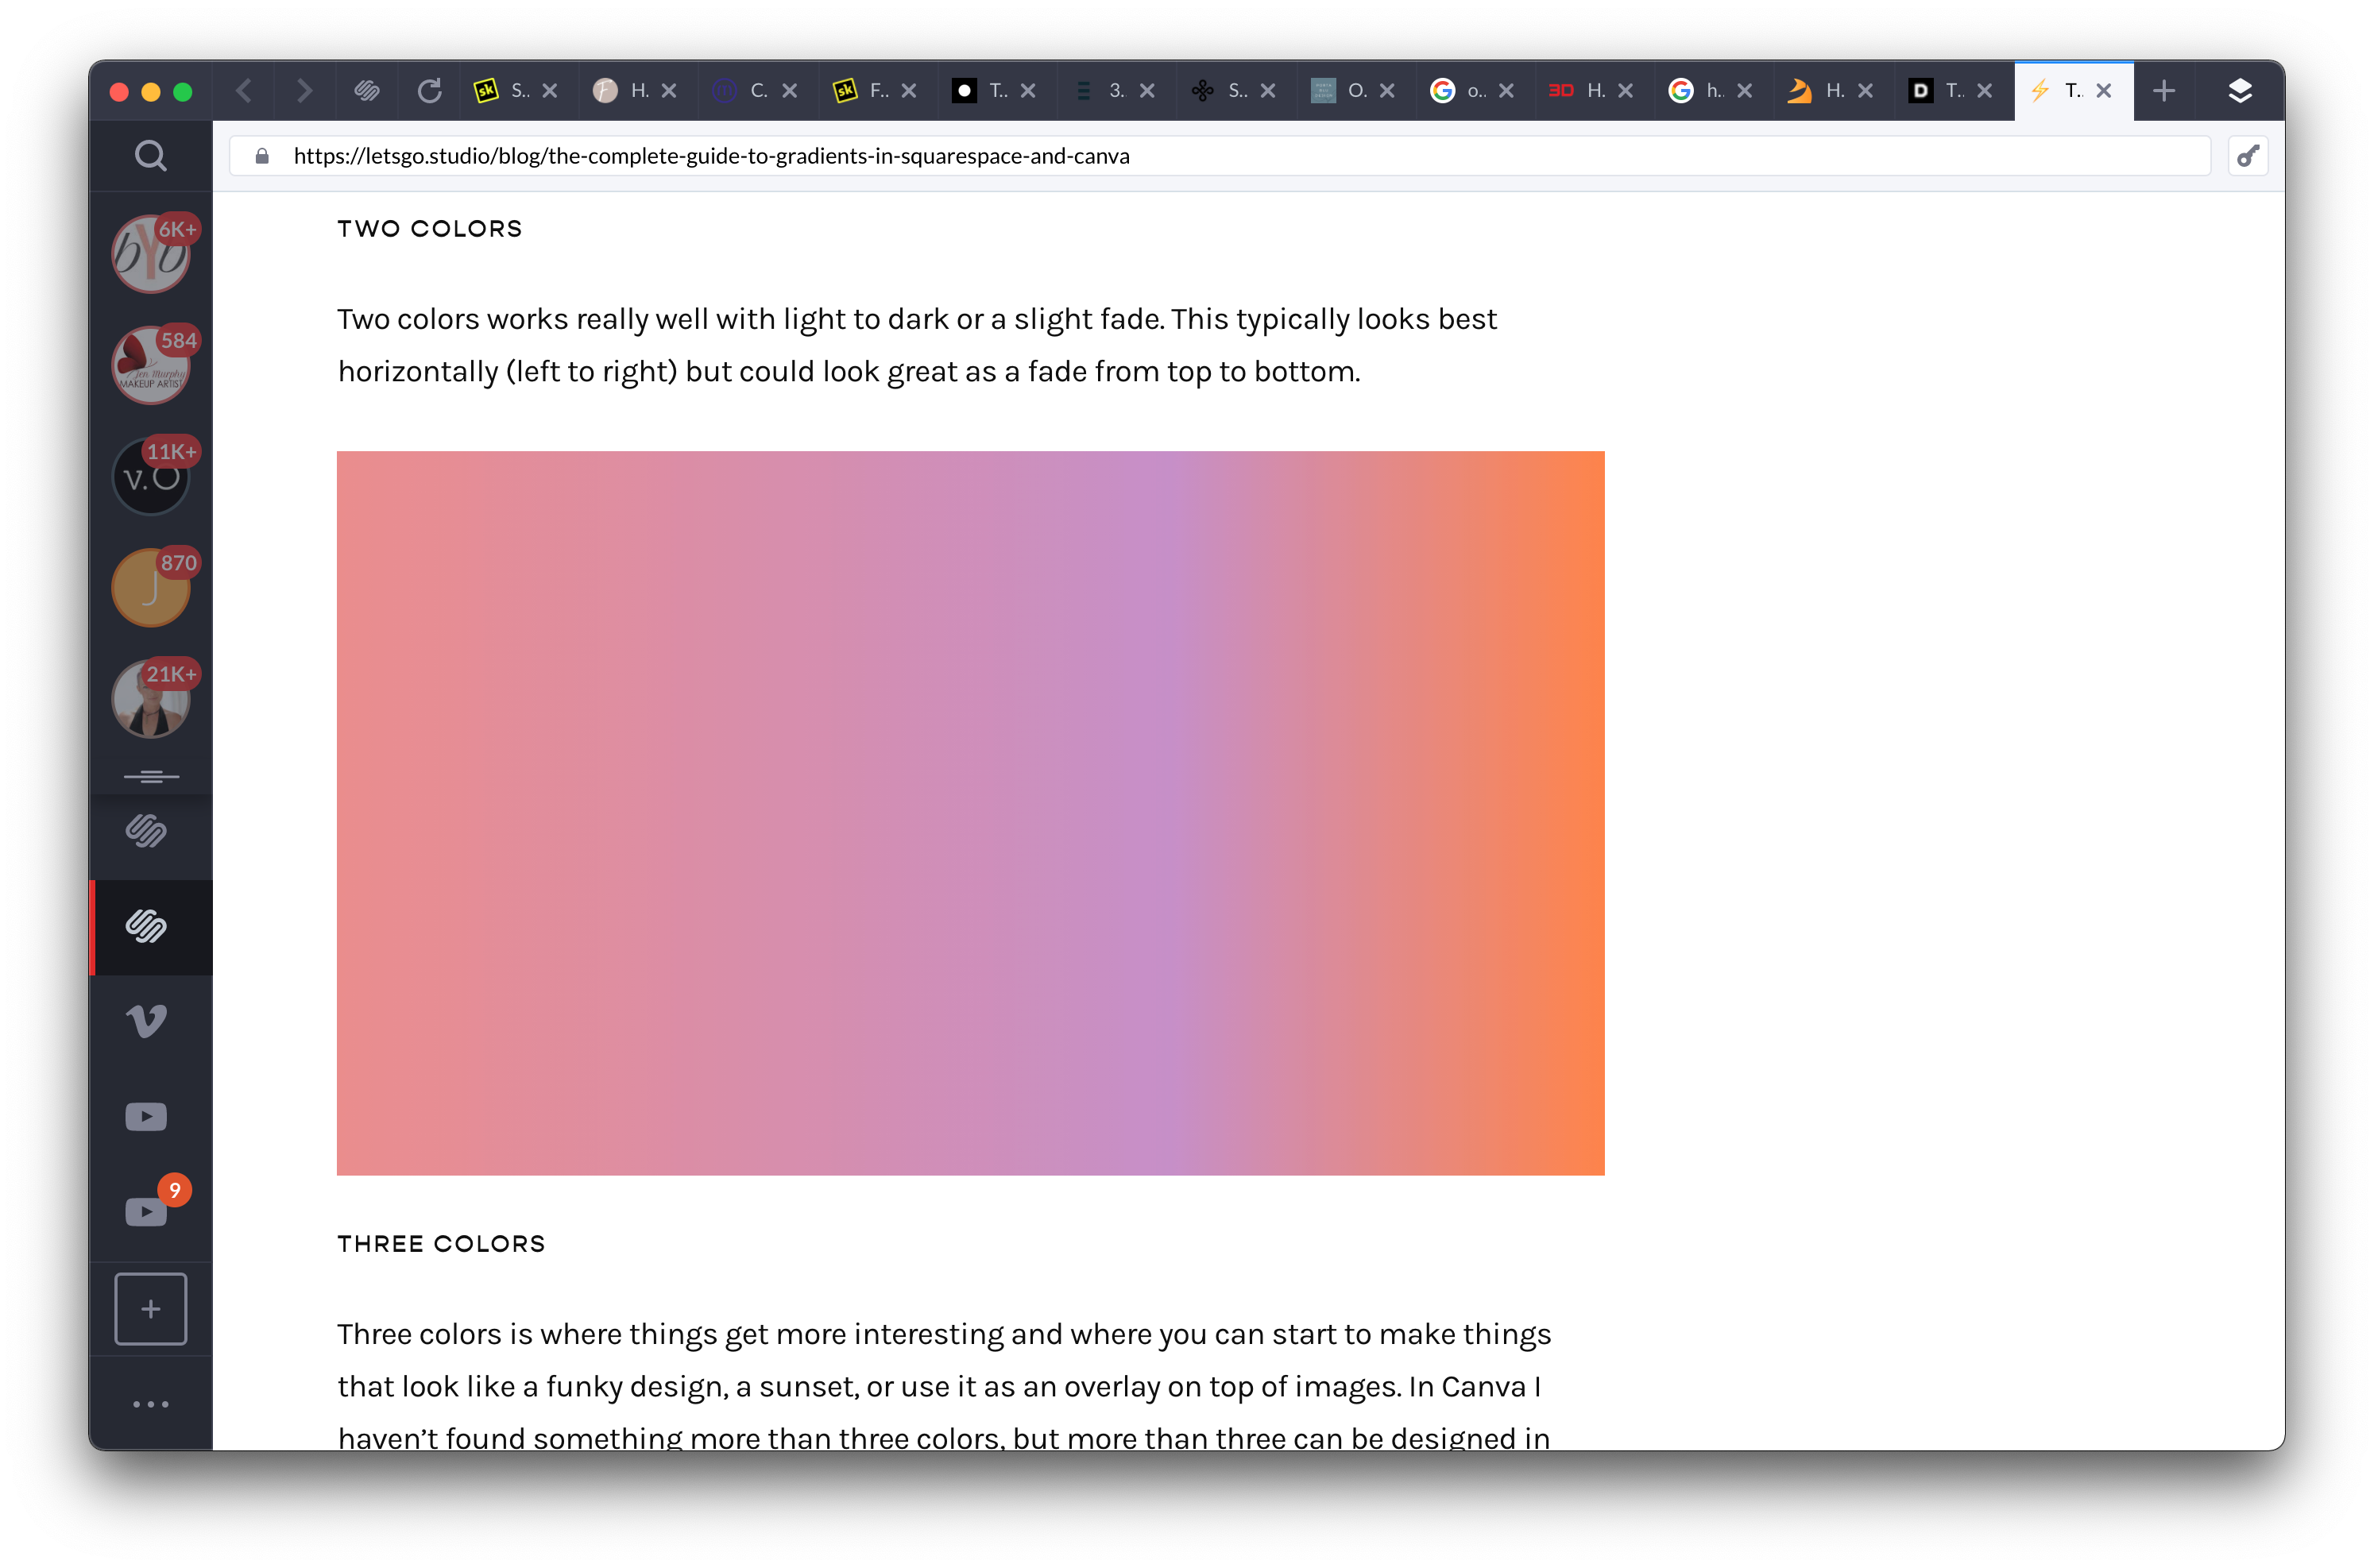This screenshot has height=1568, width=2374.
Task: Open a new tab
Action: tap(2164, 91)
